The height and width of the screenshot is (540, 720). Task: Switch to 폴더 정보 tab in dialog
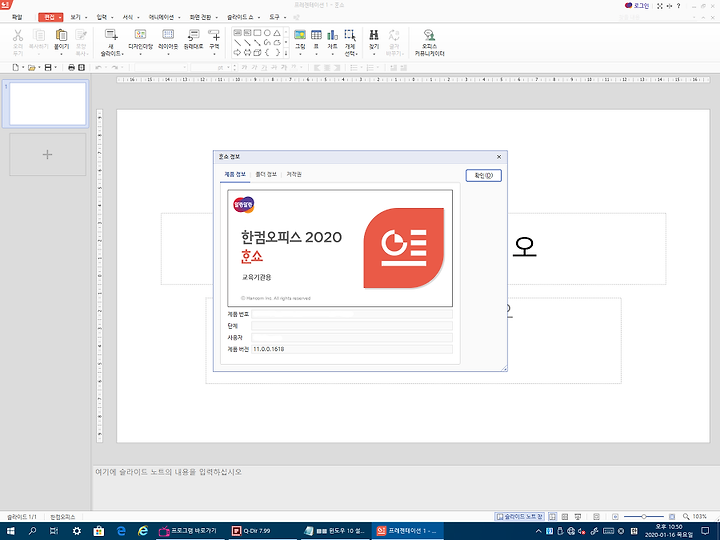(266, 174)
